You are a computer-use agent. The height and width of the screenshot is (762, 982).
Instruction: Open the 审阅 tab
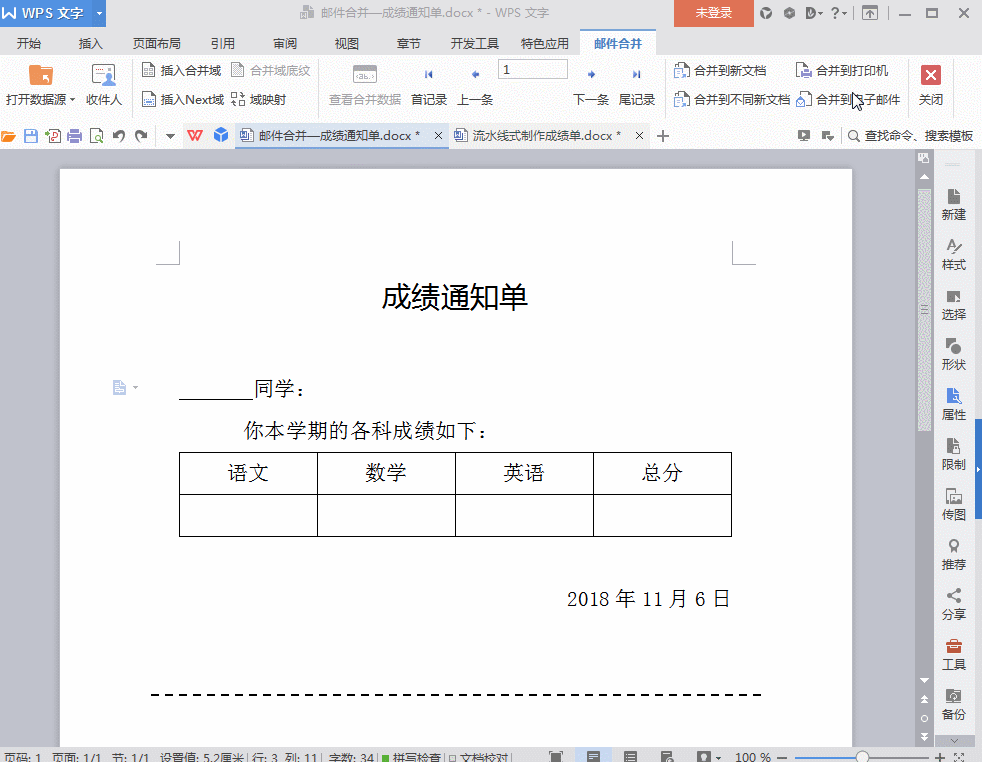click(x=285, y=43)
